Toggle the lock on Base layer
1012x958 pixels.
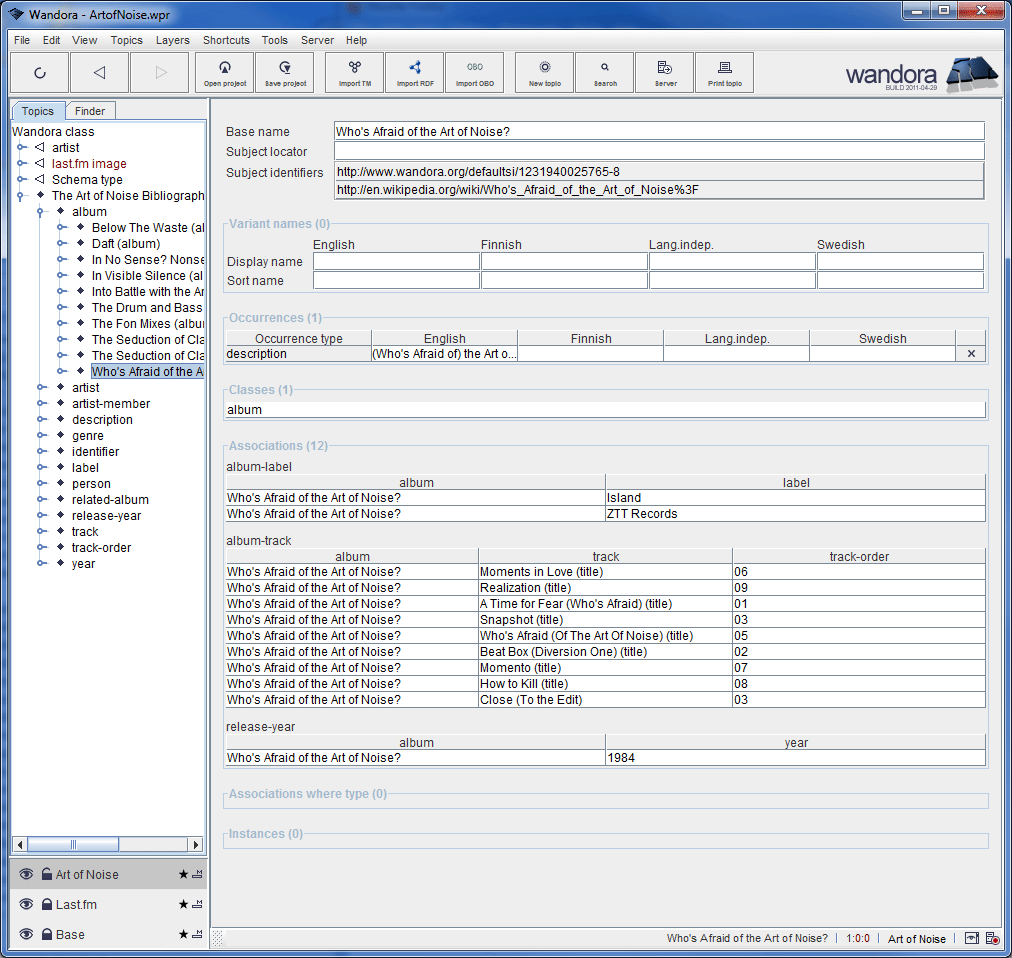click(x=47, y=935)
